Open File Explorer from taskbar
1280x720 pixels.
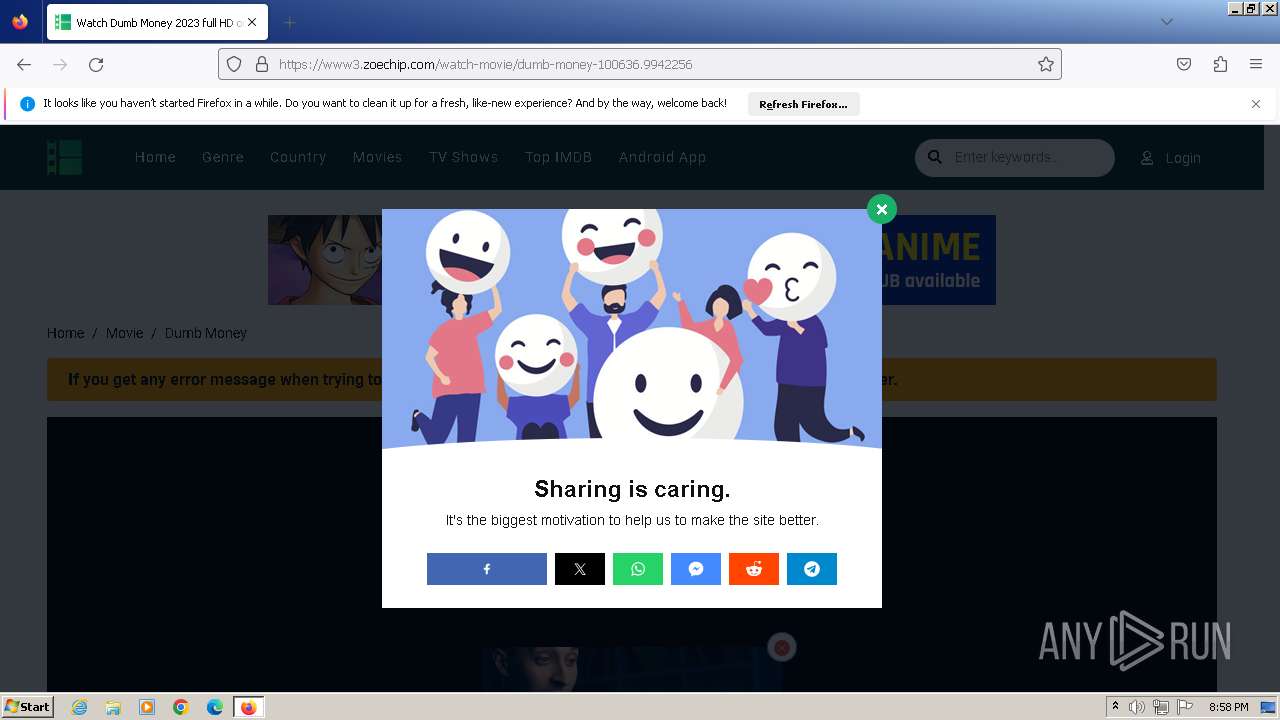[x=113, y=707]
